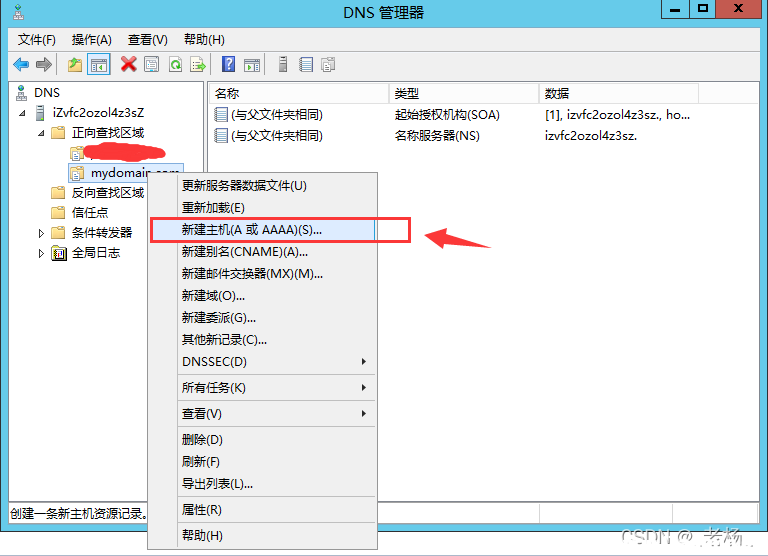Click the NS record row icon

point(221,135)
